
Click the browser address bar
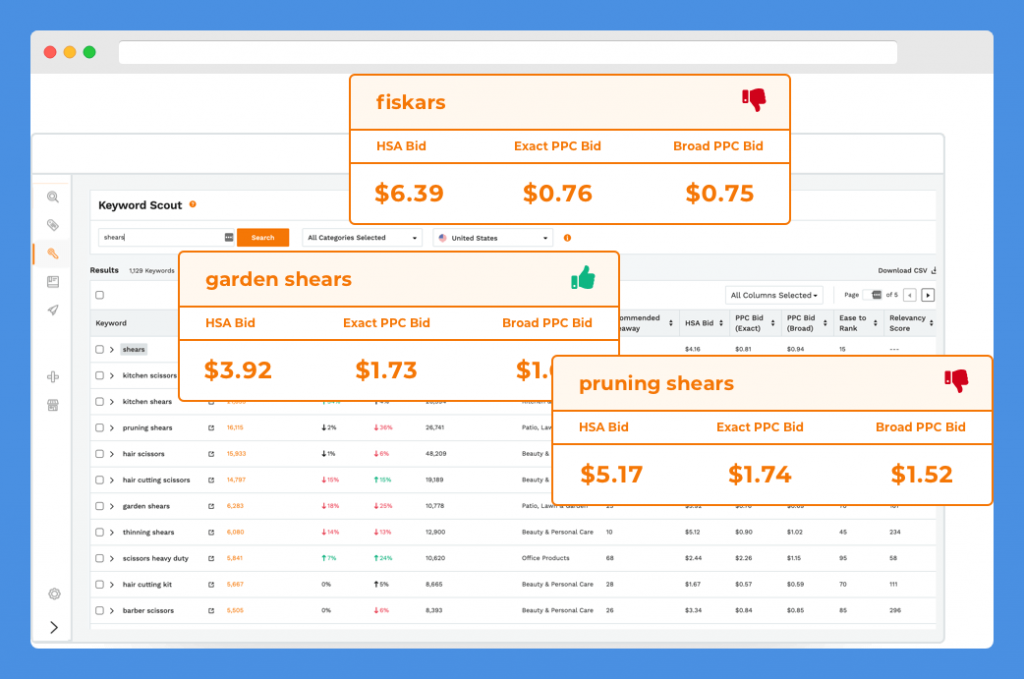507,52
